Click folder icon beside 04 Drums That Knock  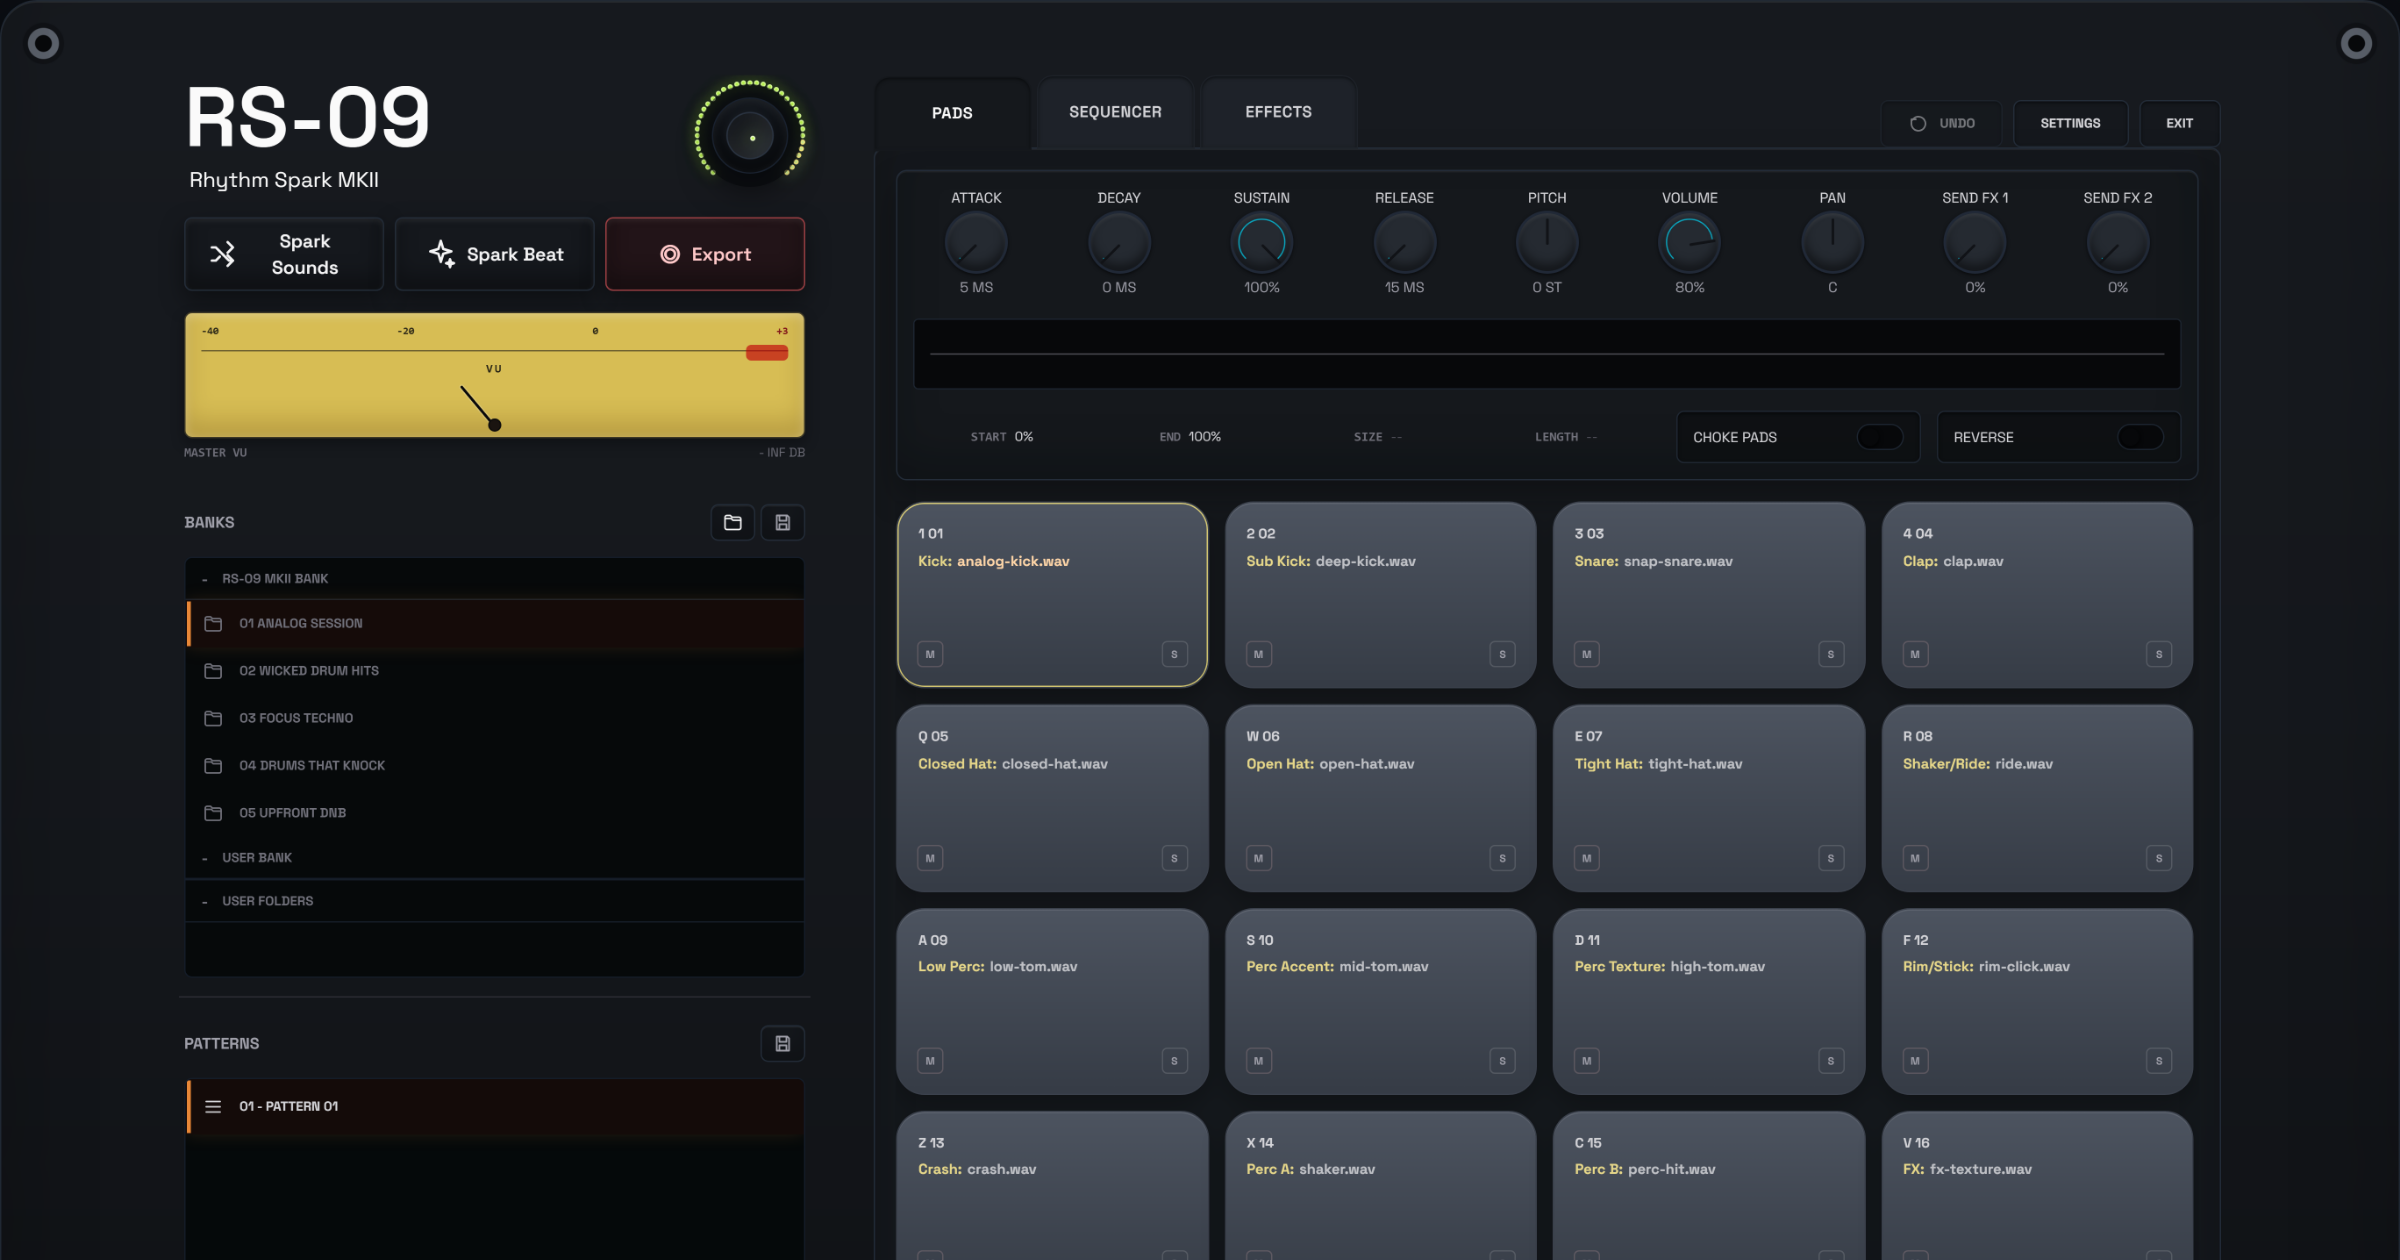tap(213, 766)
